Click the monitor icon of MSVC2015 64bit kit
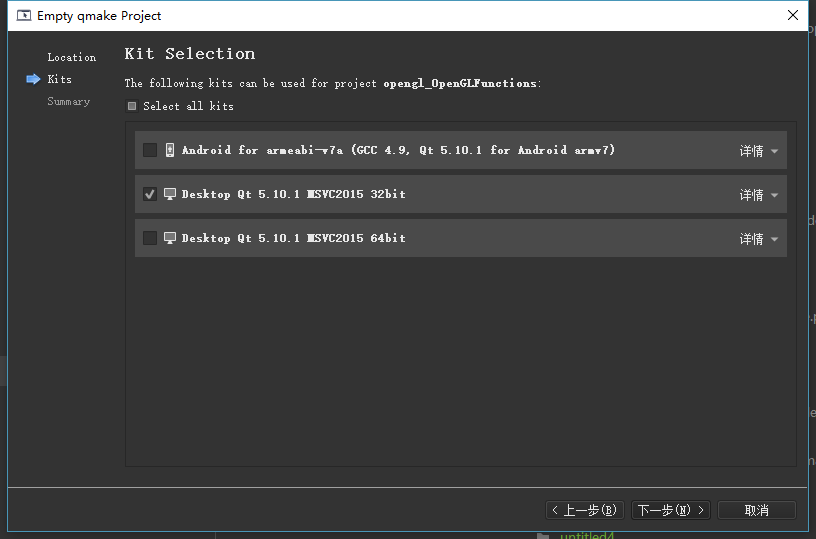This screenshot has width=816, height=539. [170, 238]
